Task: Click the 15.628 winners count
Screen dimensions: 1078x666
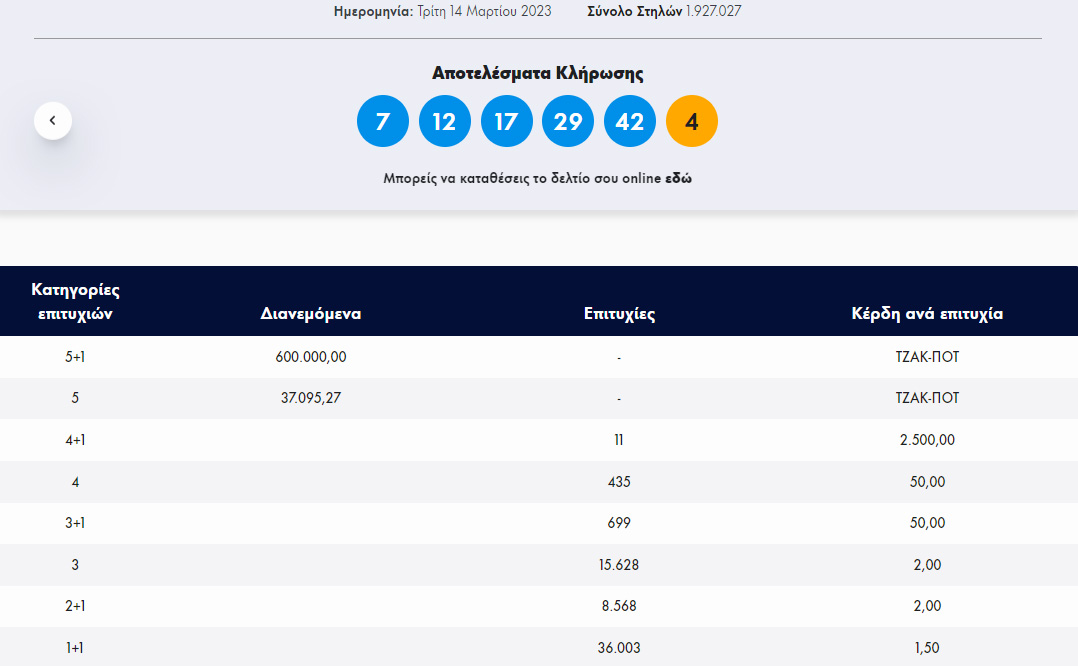Action: (x=619, y=565)
